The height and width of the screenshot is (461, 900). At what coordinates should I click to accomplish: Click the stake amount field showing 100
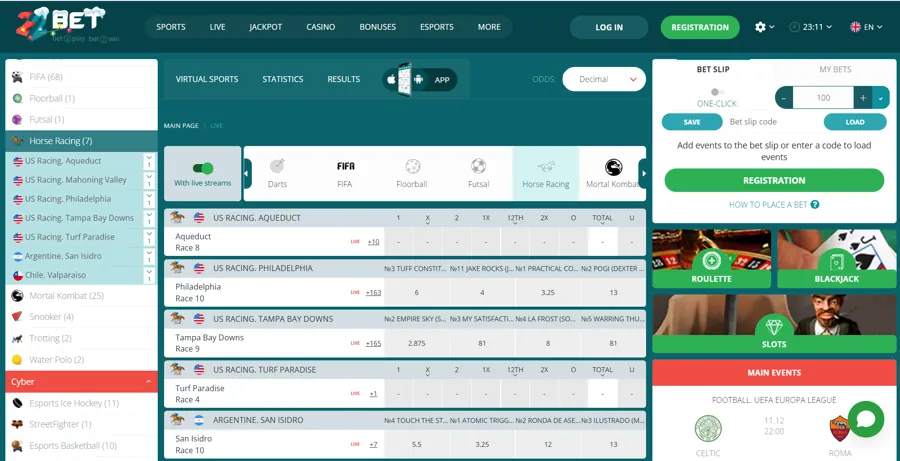(823, 98)
